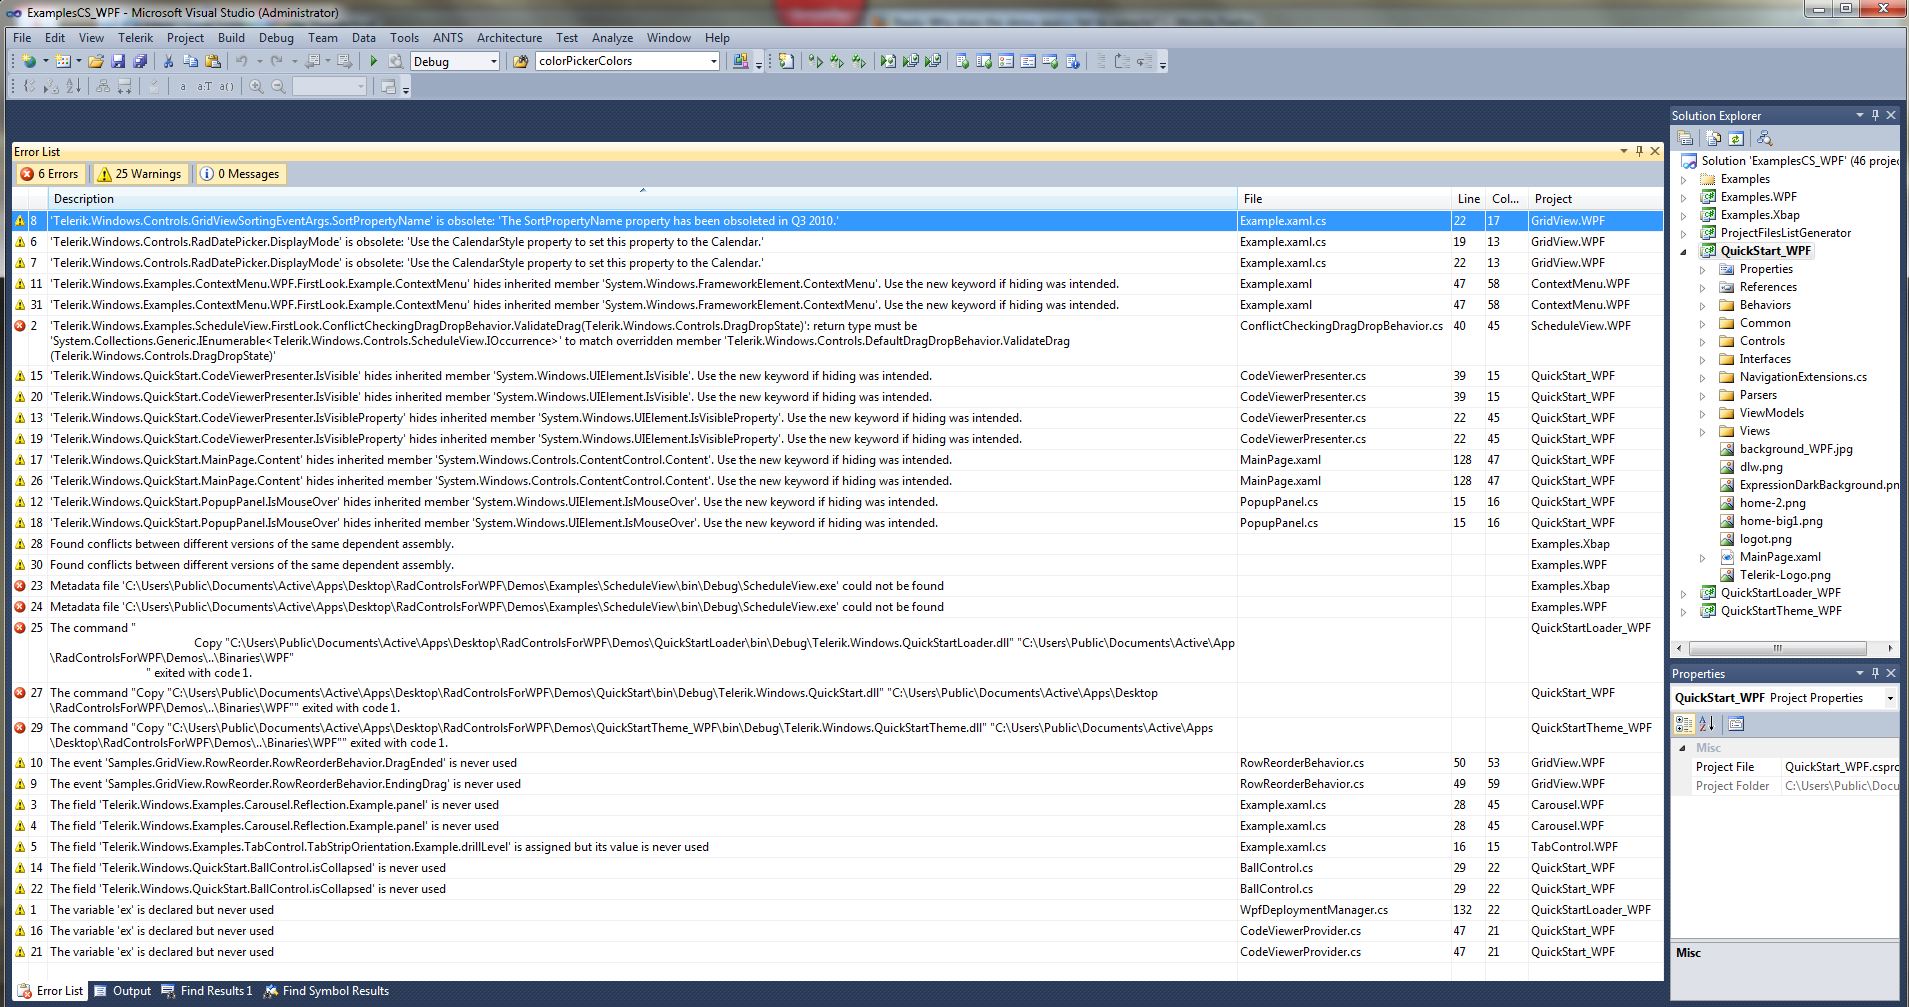Sort errors by Project column header
1909x1007 pixels.
(1594, 199)
